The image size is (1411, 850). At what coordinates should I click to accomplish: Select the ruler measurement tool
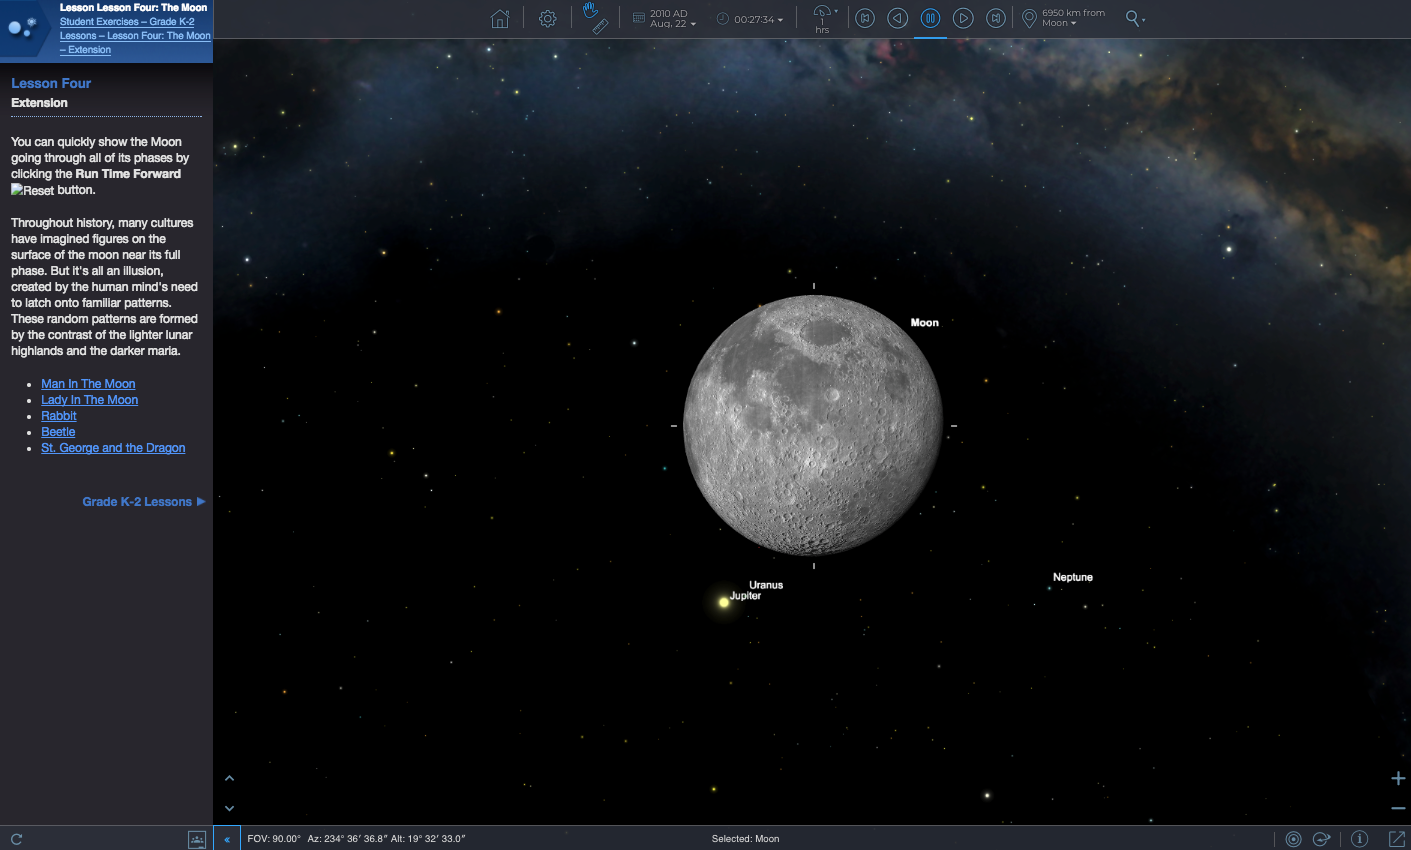point(600,27)
